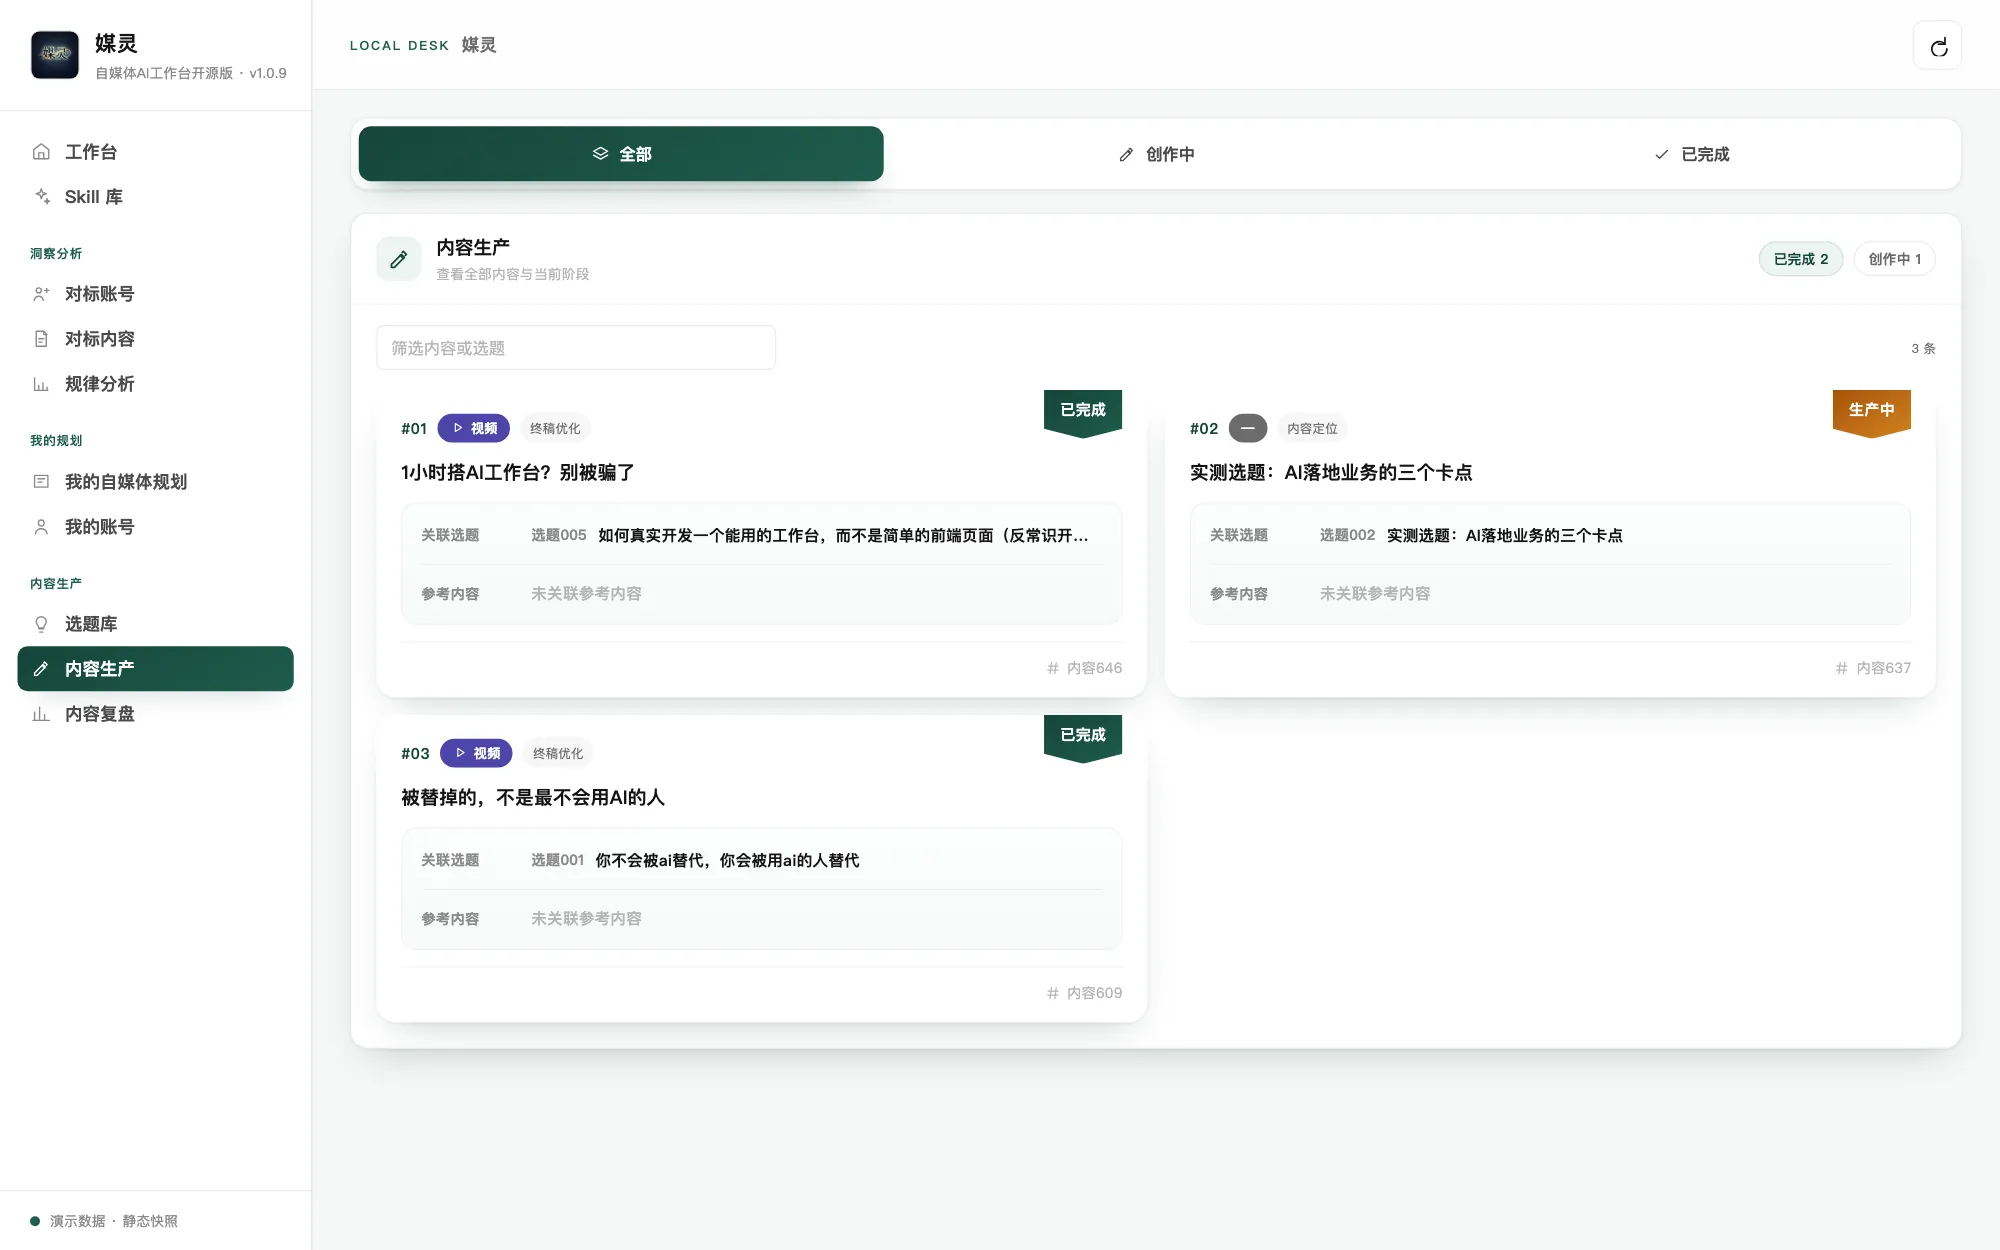This screenshot has height=1250, width=2000.
Task: Switch to the 已完成 tab
Action: (1691, 154)
